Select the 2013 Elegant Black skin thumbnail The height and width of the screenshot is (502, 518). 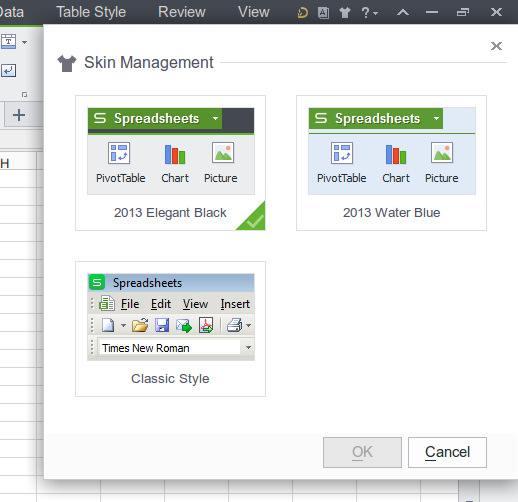[170, 163]
